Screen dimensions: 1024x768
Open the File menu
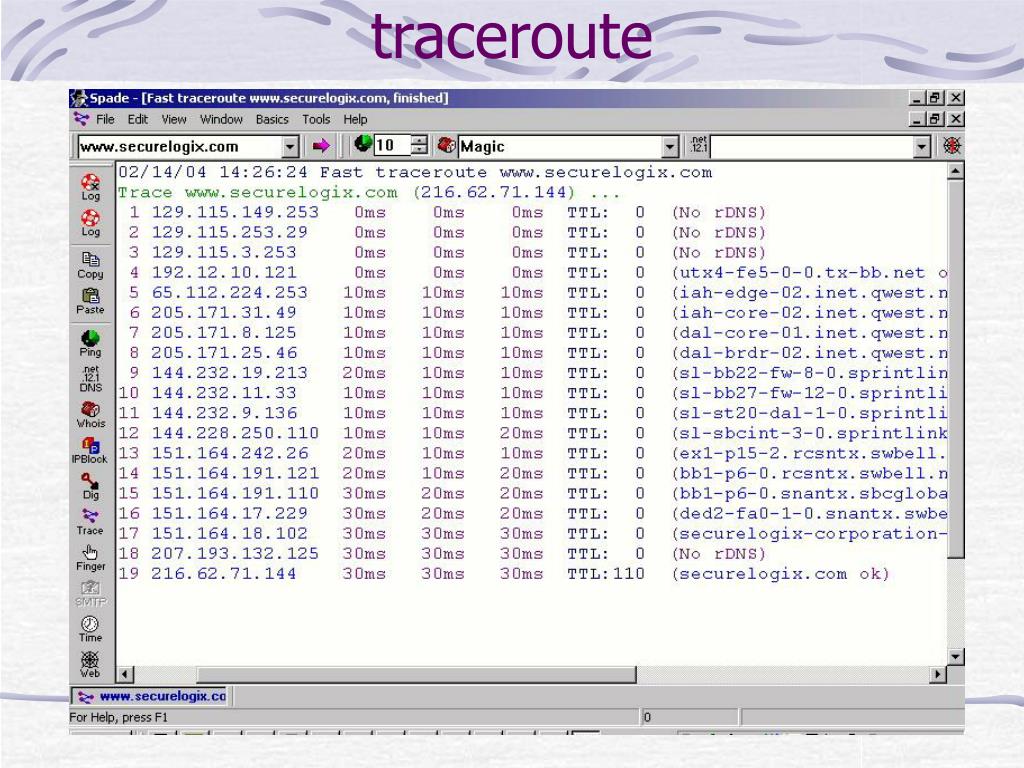(105, 120)
